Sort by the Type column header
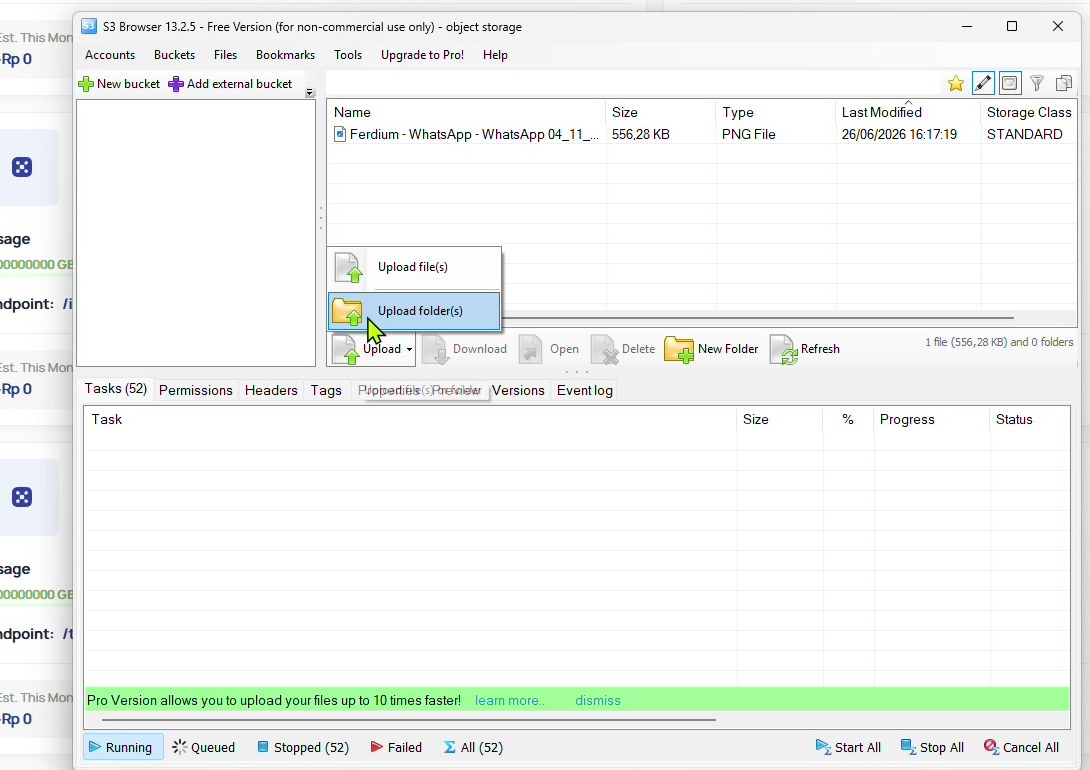Viewport: 1090px width, 770px height. (x=776, y=112)
